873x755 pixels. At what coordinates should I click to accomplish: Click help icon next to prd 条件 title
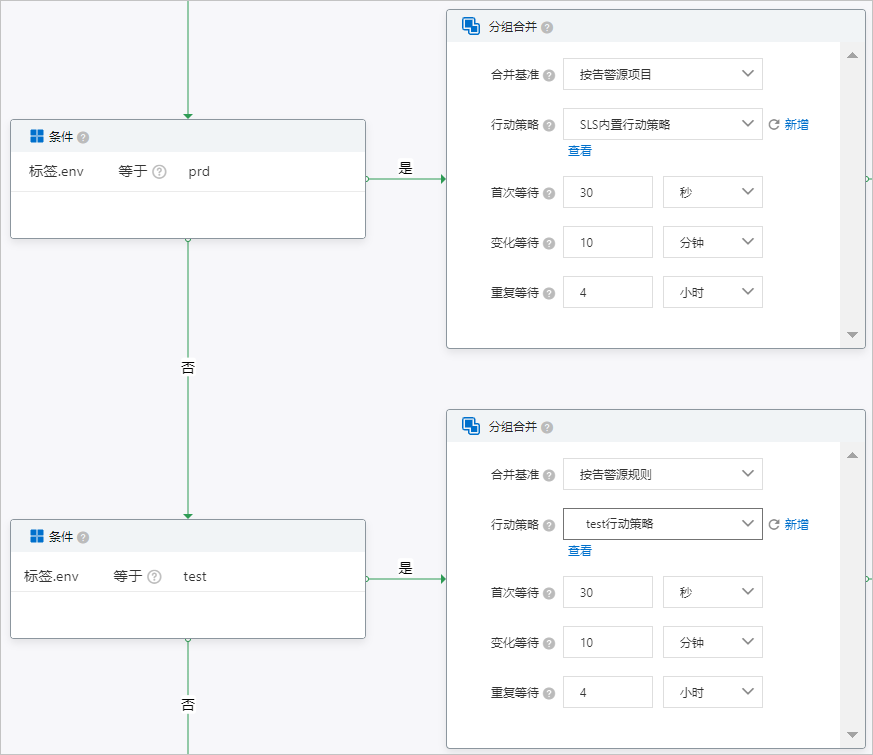83,137
